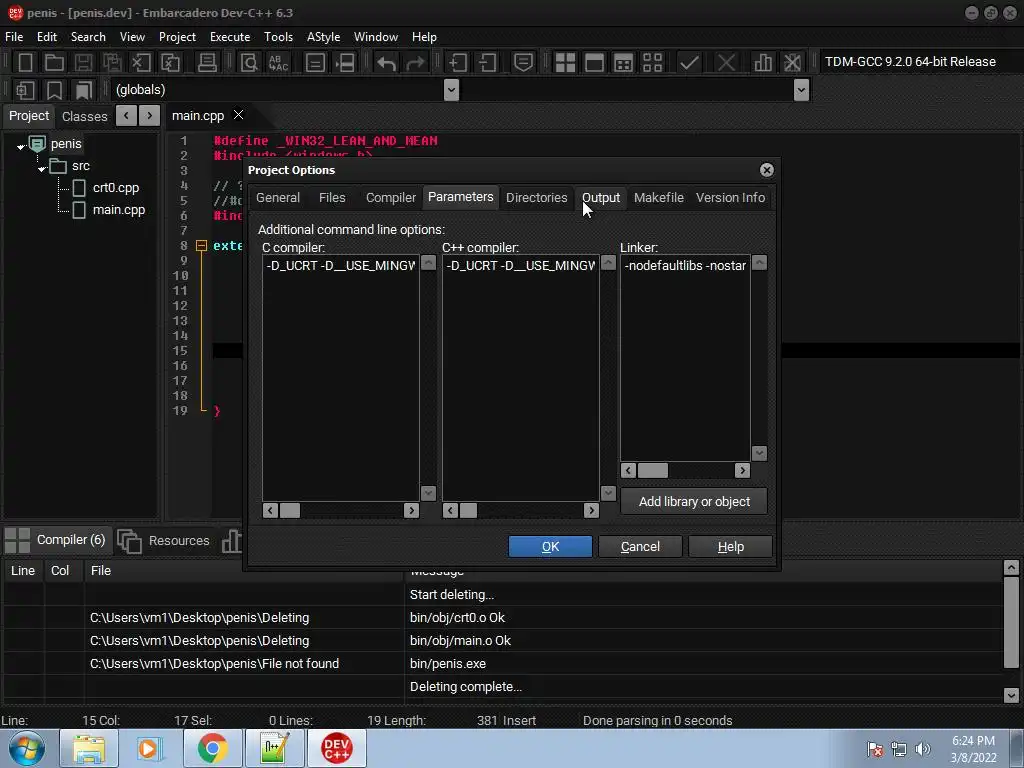Viewport: 1024px width, 768px height.
Task: Click the Chrome taskbar icon
Action: point(212,748)
